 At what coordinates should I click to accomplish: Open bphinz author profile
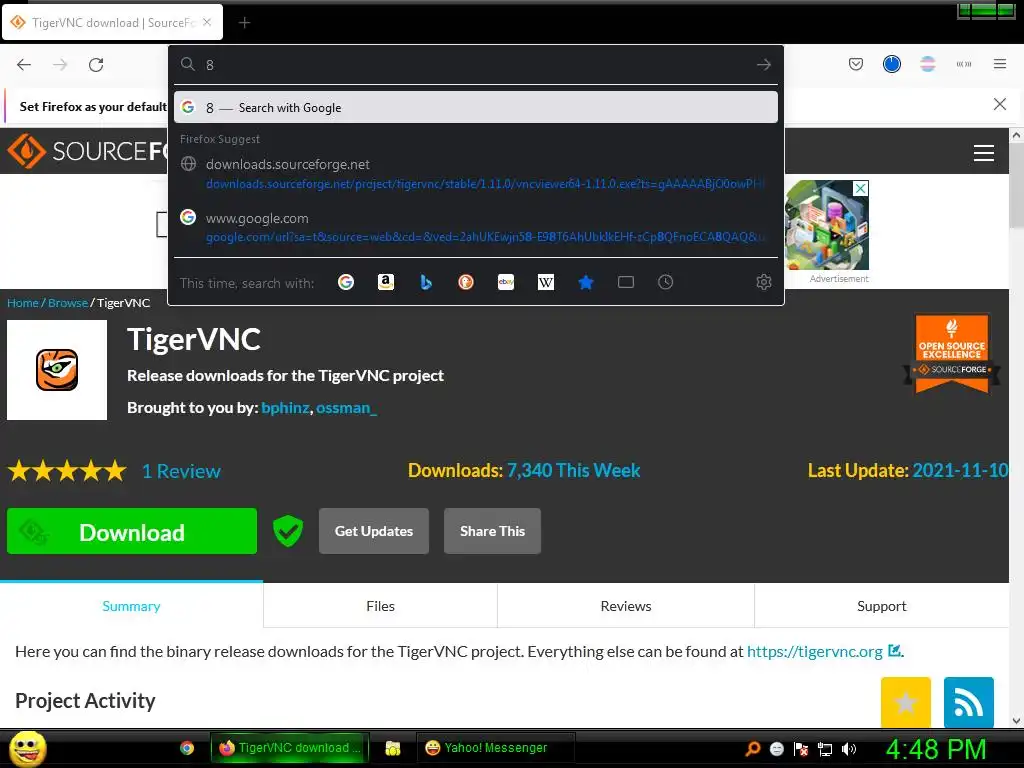pyautogui.click(x=285, y=408)
